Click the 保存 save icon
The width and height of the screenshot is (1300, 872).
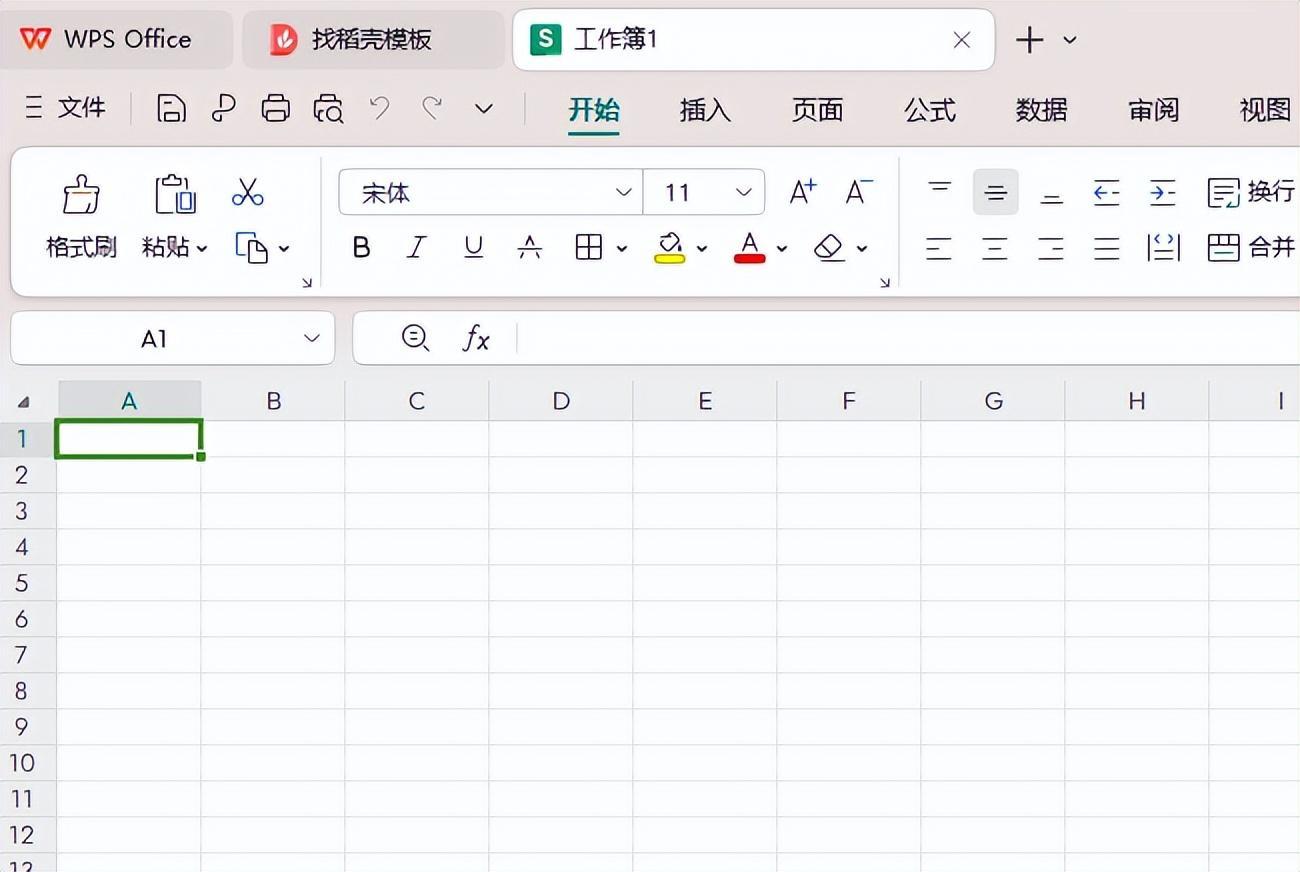171,108
